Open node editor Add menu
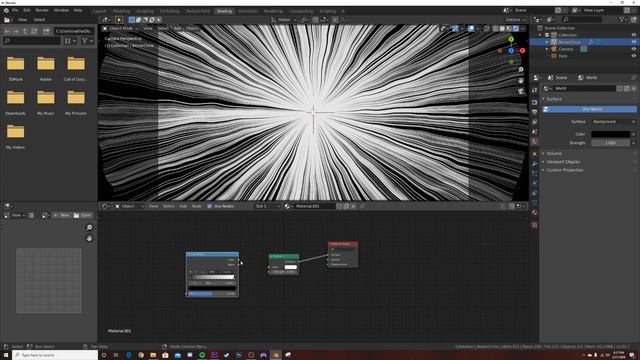 [x=183, y=206]
